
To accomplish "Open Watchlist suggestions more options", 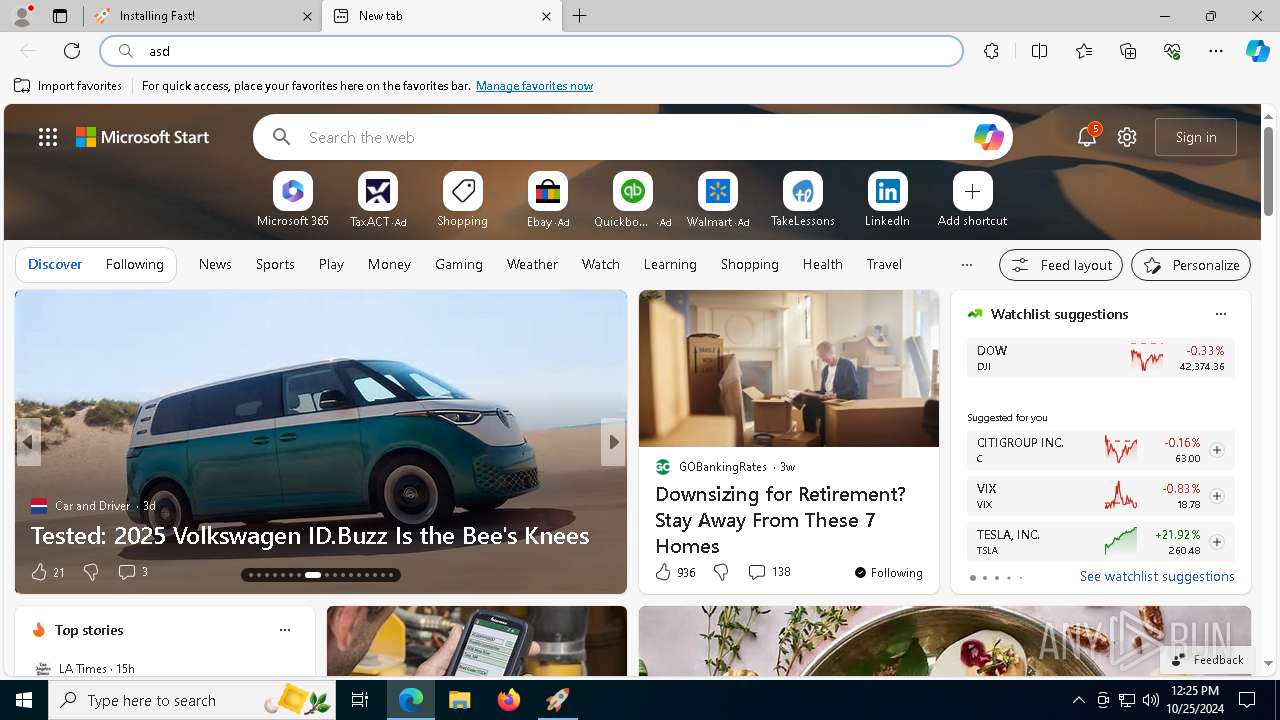I will (x=1220, y=314).
